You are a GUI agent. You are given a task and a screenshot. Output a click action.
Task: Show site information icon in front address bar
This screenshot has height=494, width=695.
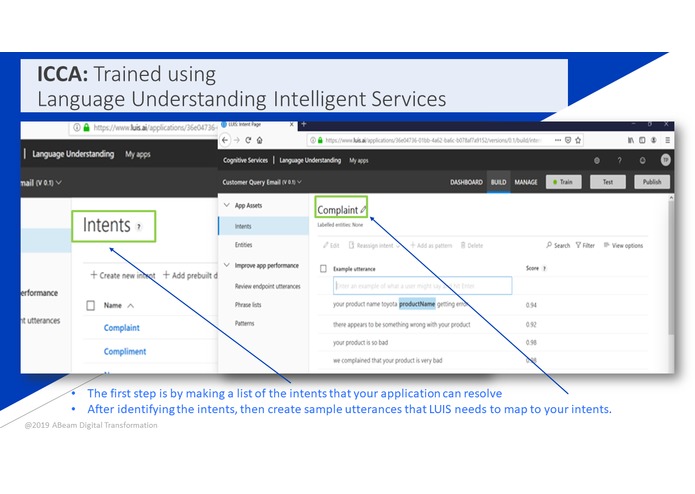[313, 140]
